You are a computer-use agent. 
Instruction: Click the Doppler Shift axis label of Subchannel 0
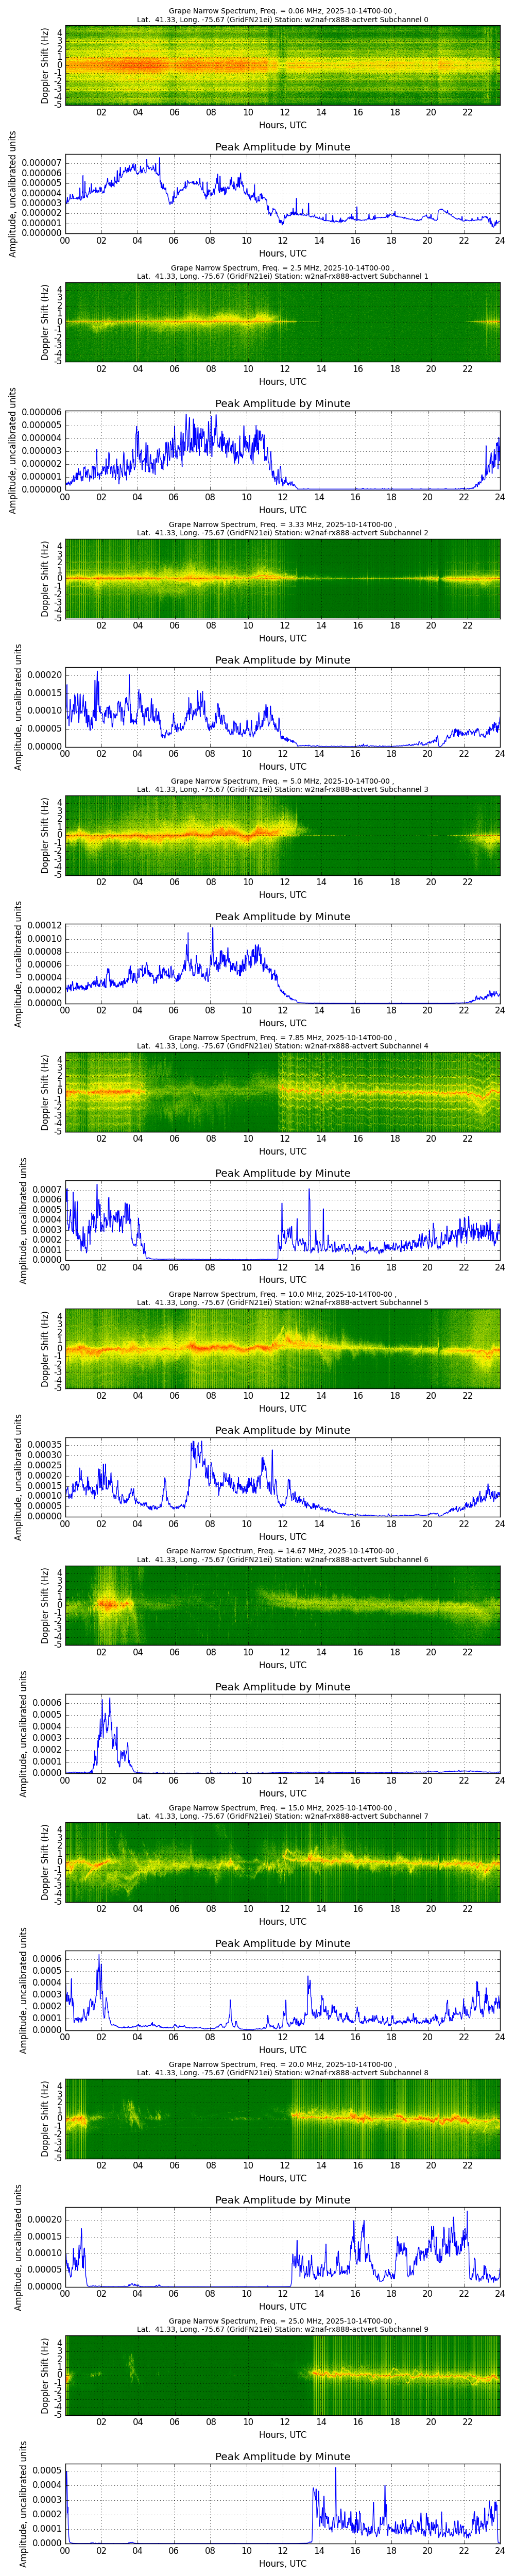click(45, 66)
